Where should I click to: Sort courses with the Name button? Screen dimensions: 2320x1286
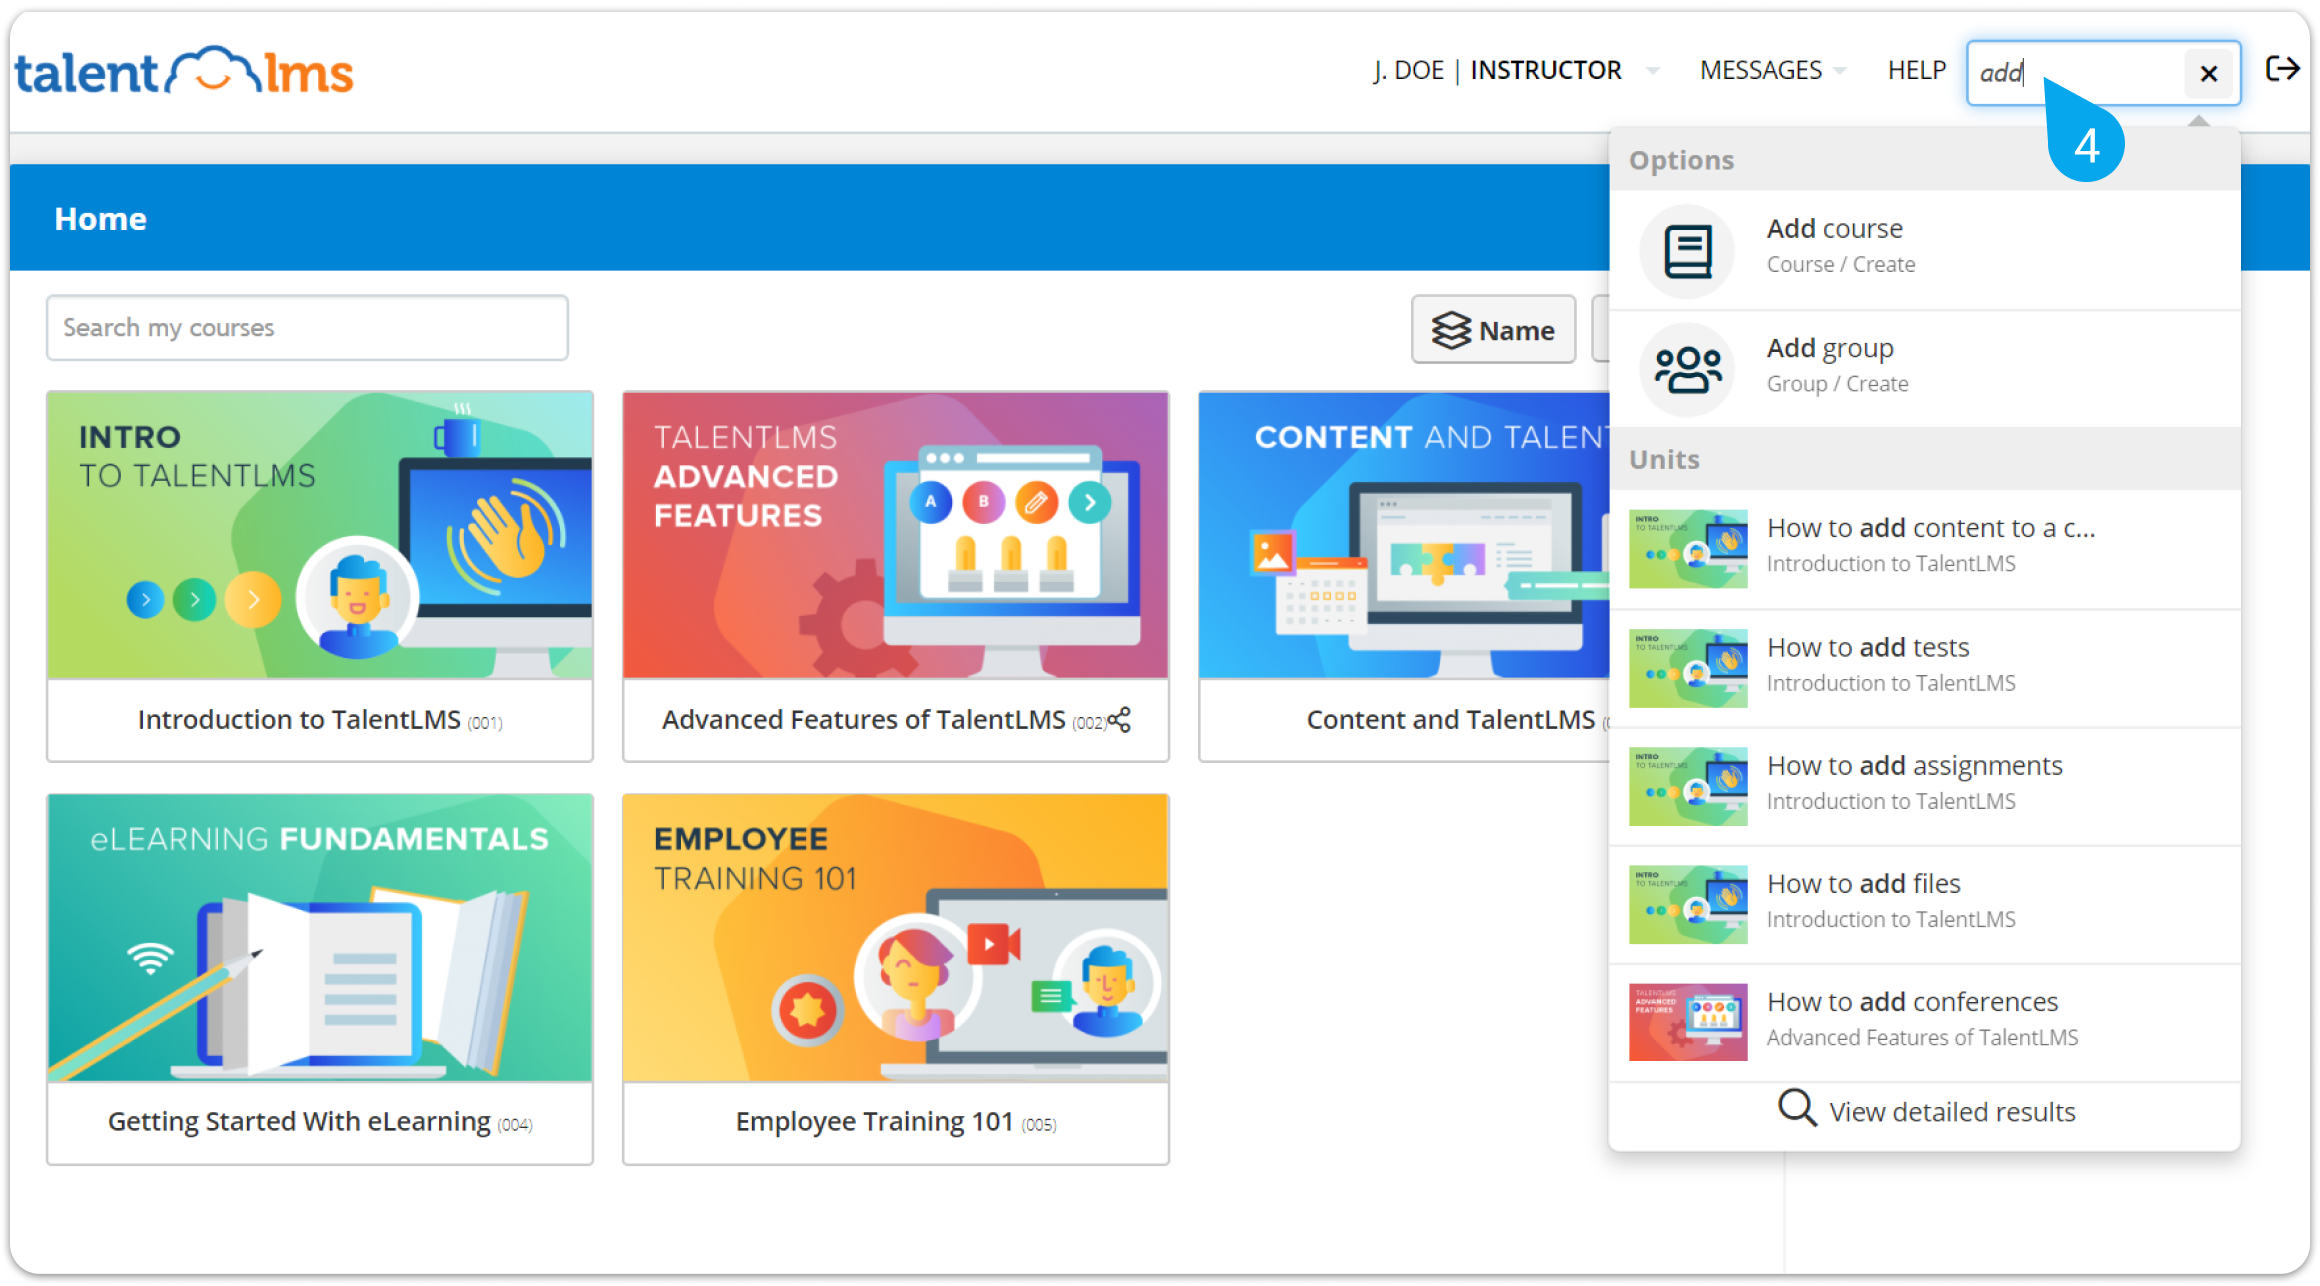[1493, 329]
